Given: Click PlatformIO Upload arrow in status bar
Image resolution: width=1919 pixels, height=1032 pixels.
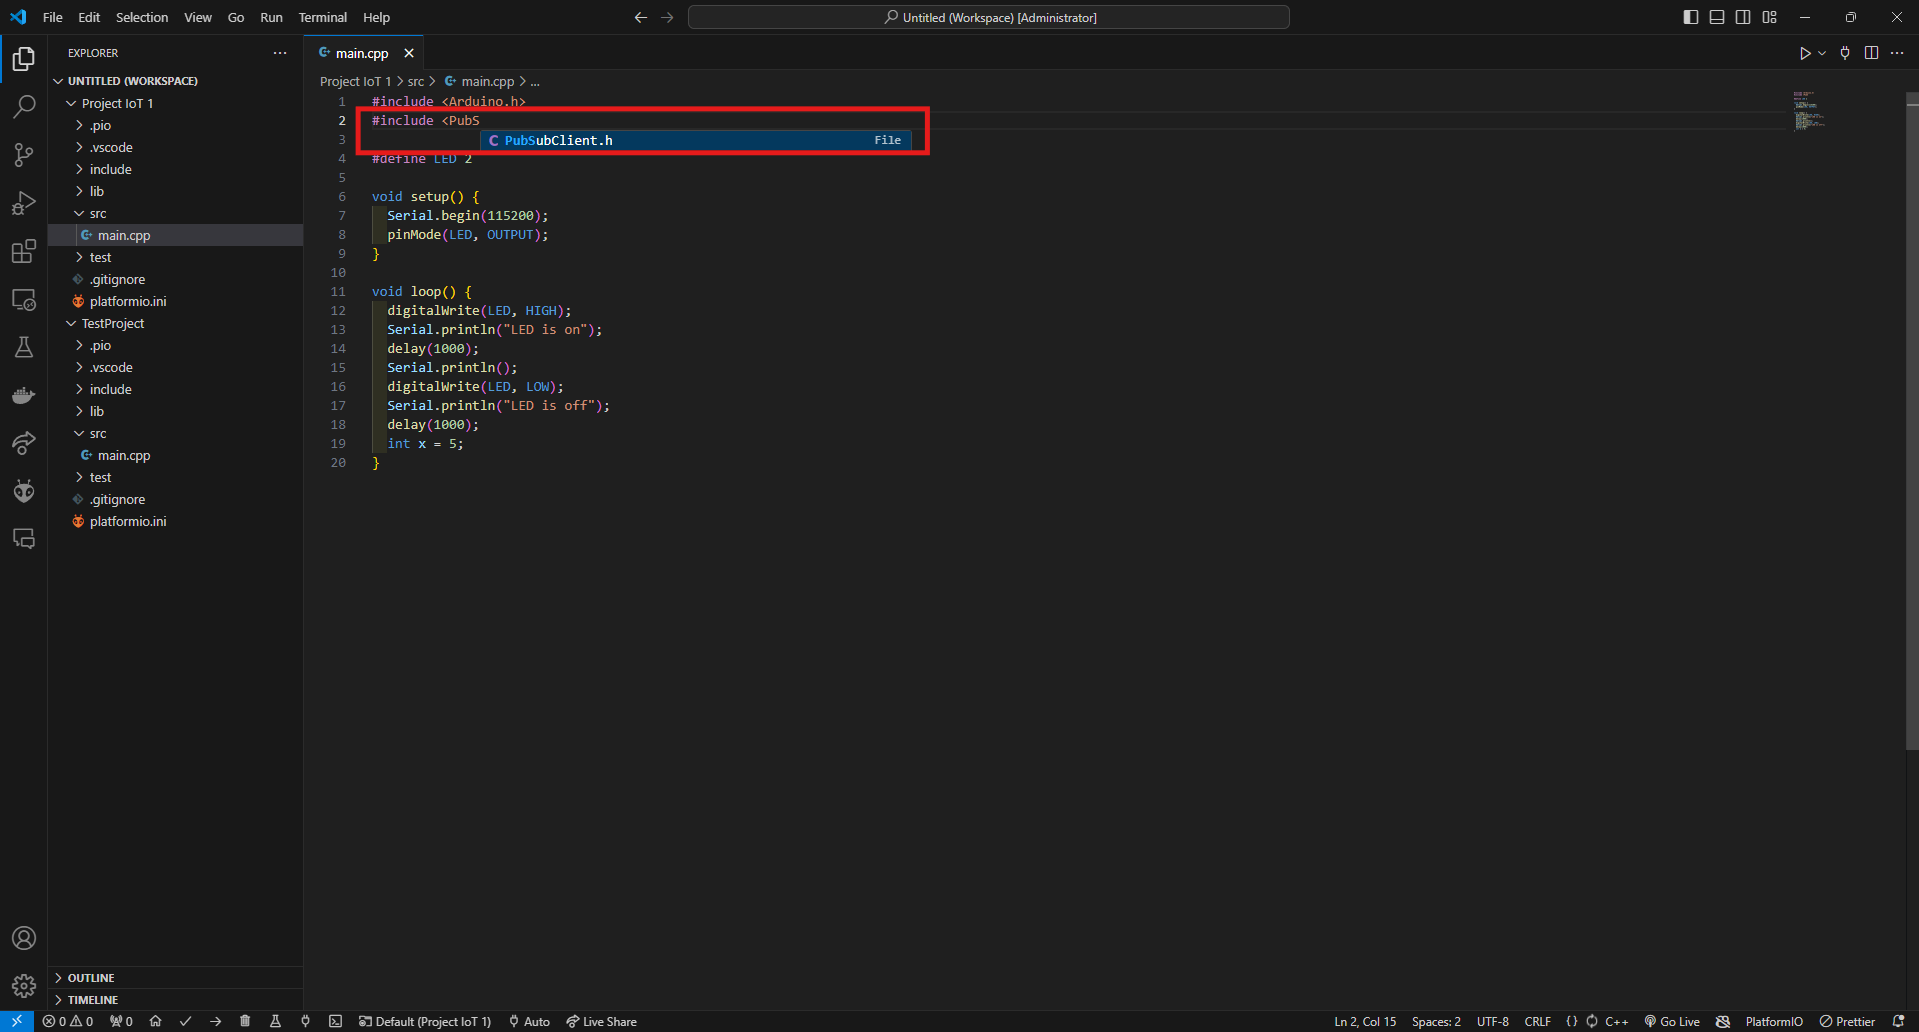Looking at the screenshot, I should click(215, 1021).
